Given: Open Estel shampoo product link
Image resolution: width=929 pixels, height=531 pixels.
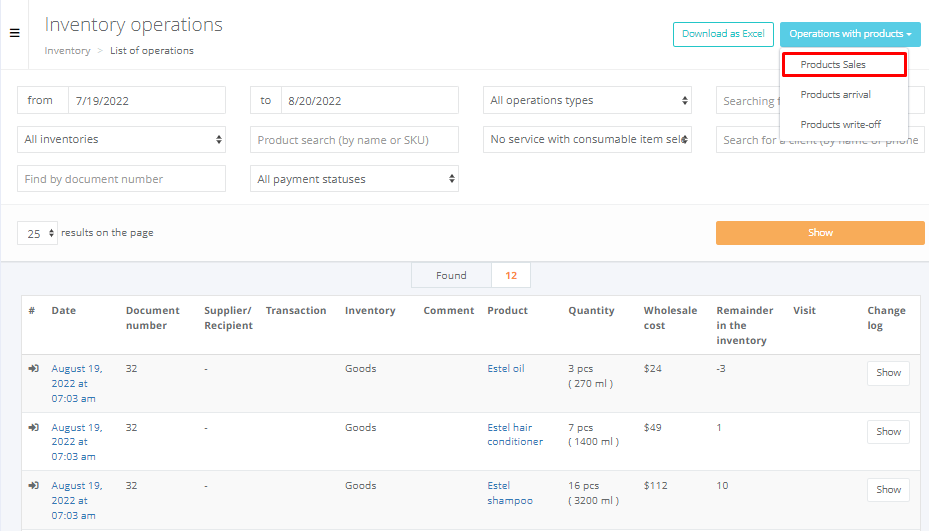Looking at the screenshot, I should point(510,493).
